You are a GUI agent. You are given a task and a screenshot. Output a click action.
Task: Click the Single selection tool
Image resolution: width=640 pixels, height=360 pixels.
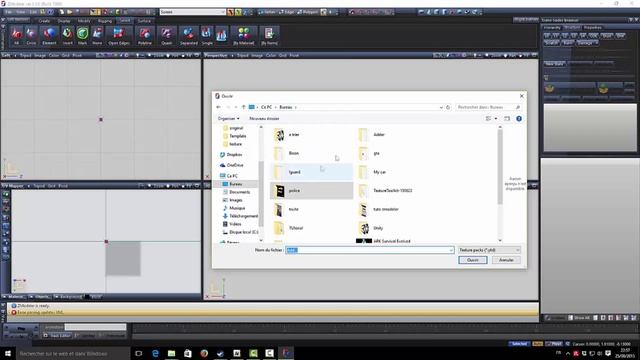tap(207, 36)
